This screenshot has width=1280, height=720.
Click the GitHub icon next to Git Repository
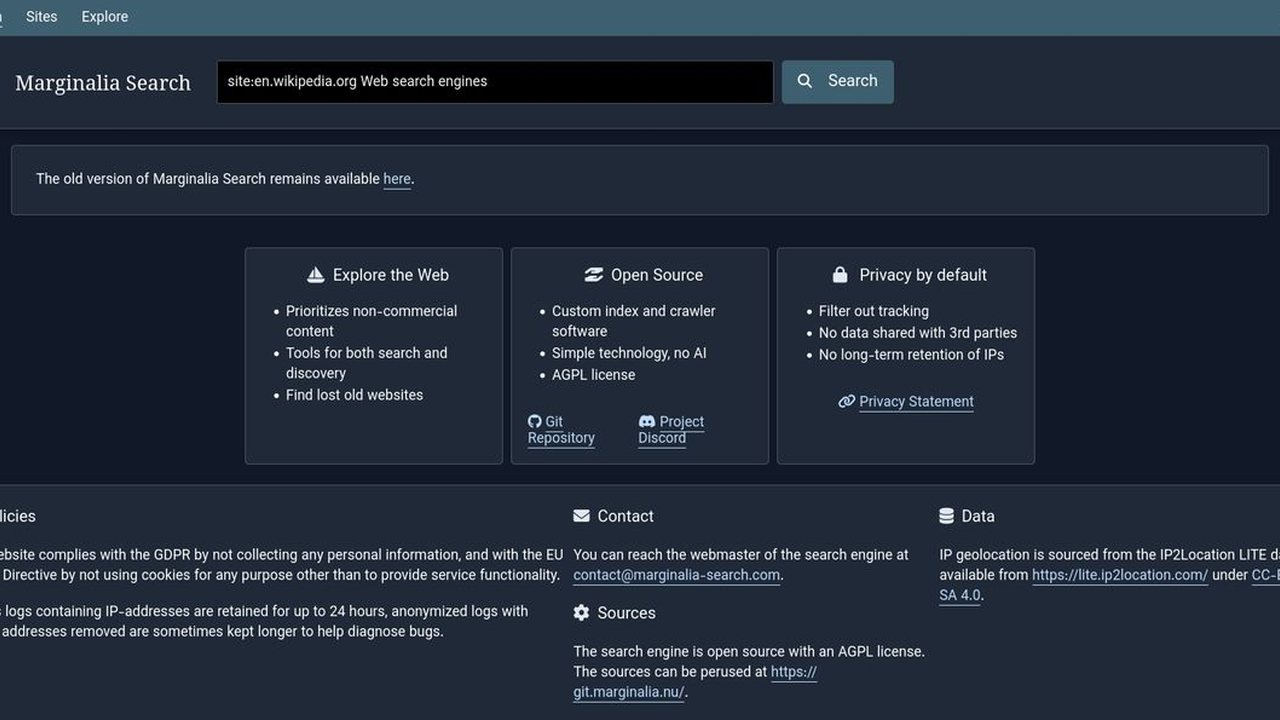pos(535,422)
